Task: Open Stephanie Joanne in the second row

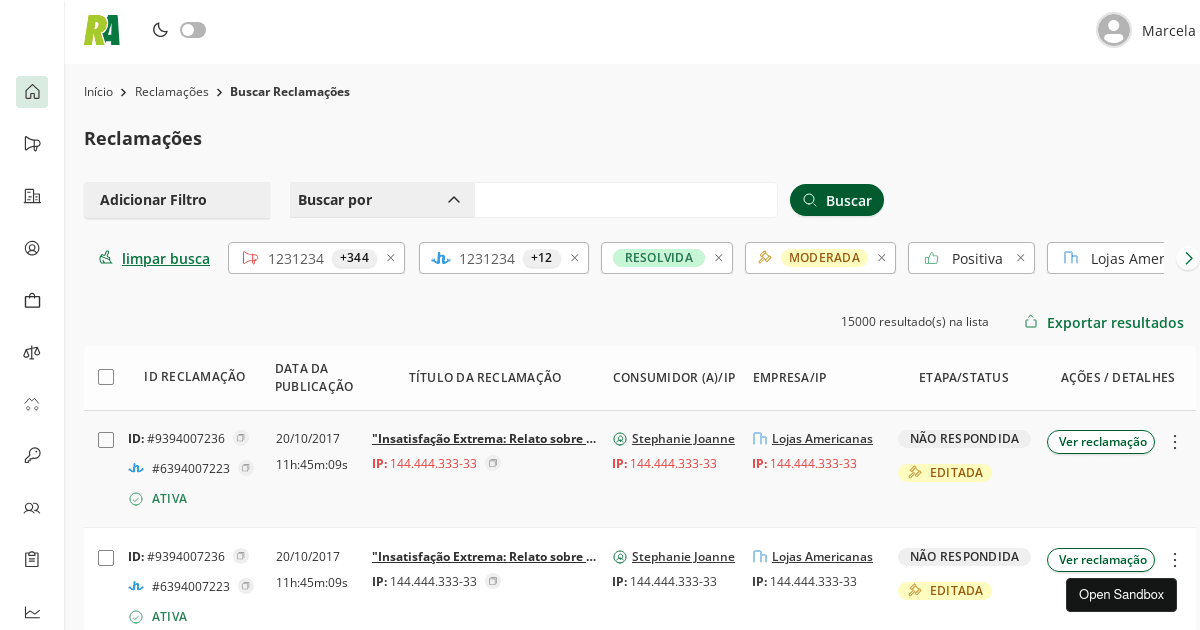Action: (x=683, y=557)
